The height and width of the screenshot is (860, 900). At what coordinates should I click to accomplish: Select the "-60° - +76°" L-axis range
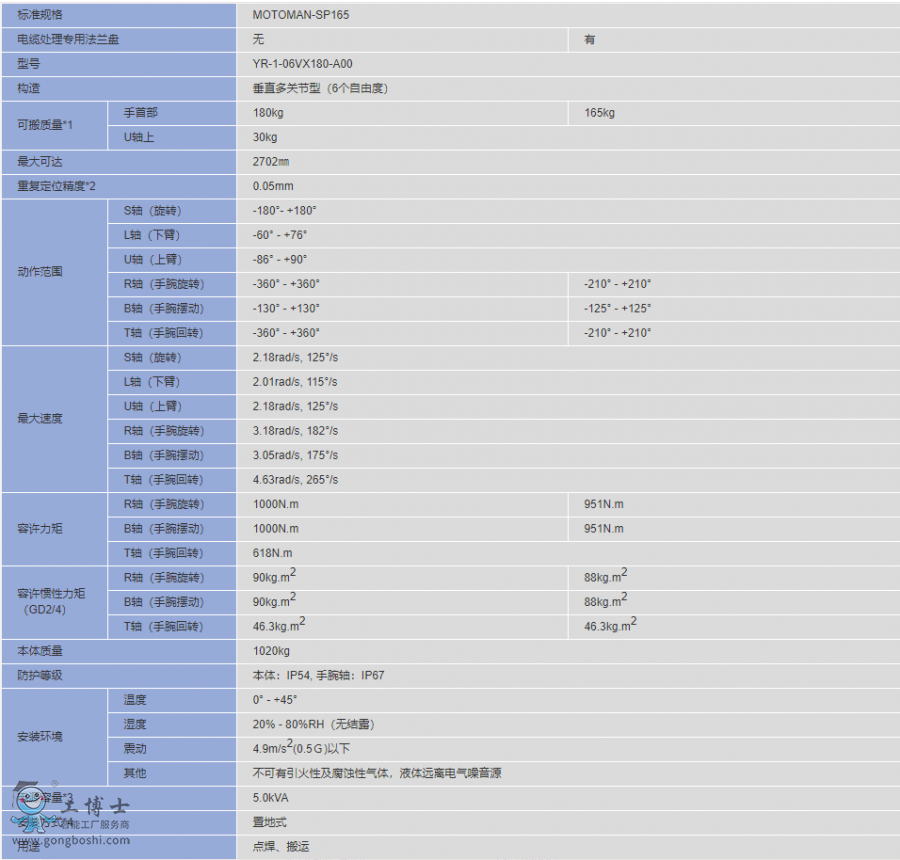click(280, 235)
